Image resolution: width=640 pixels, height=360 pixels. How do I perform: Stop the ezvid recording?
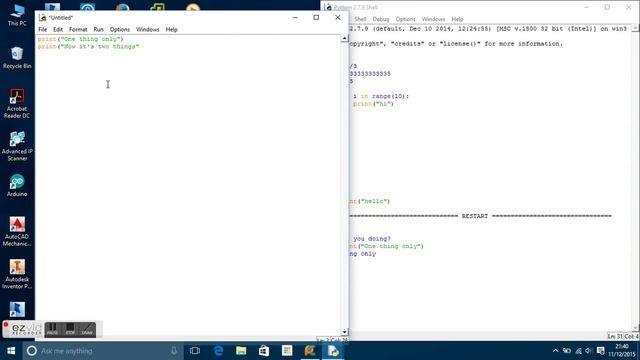click(70, 329)
